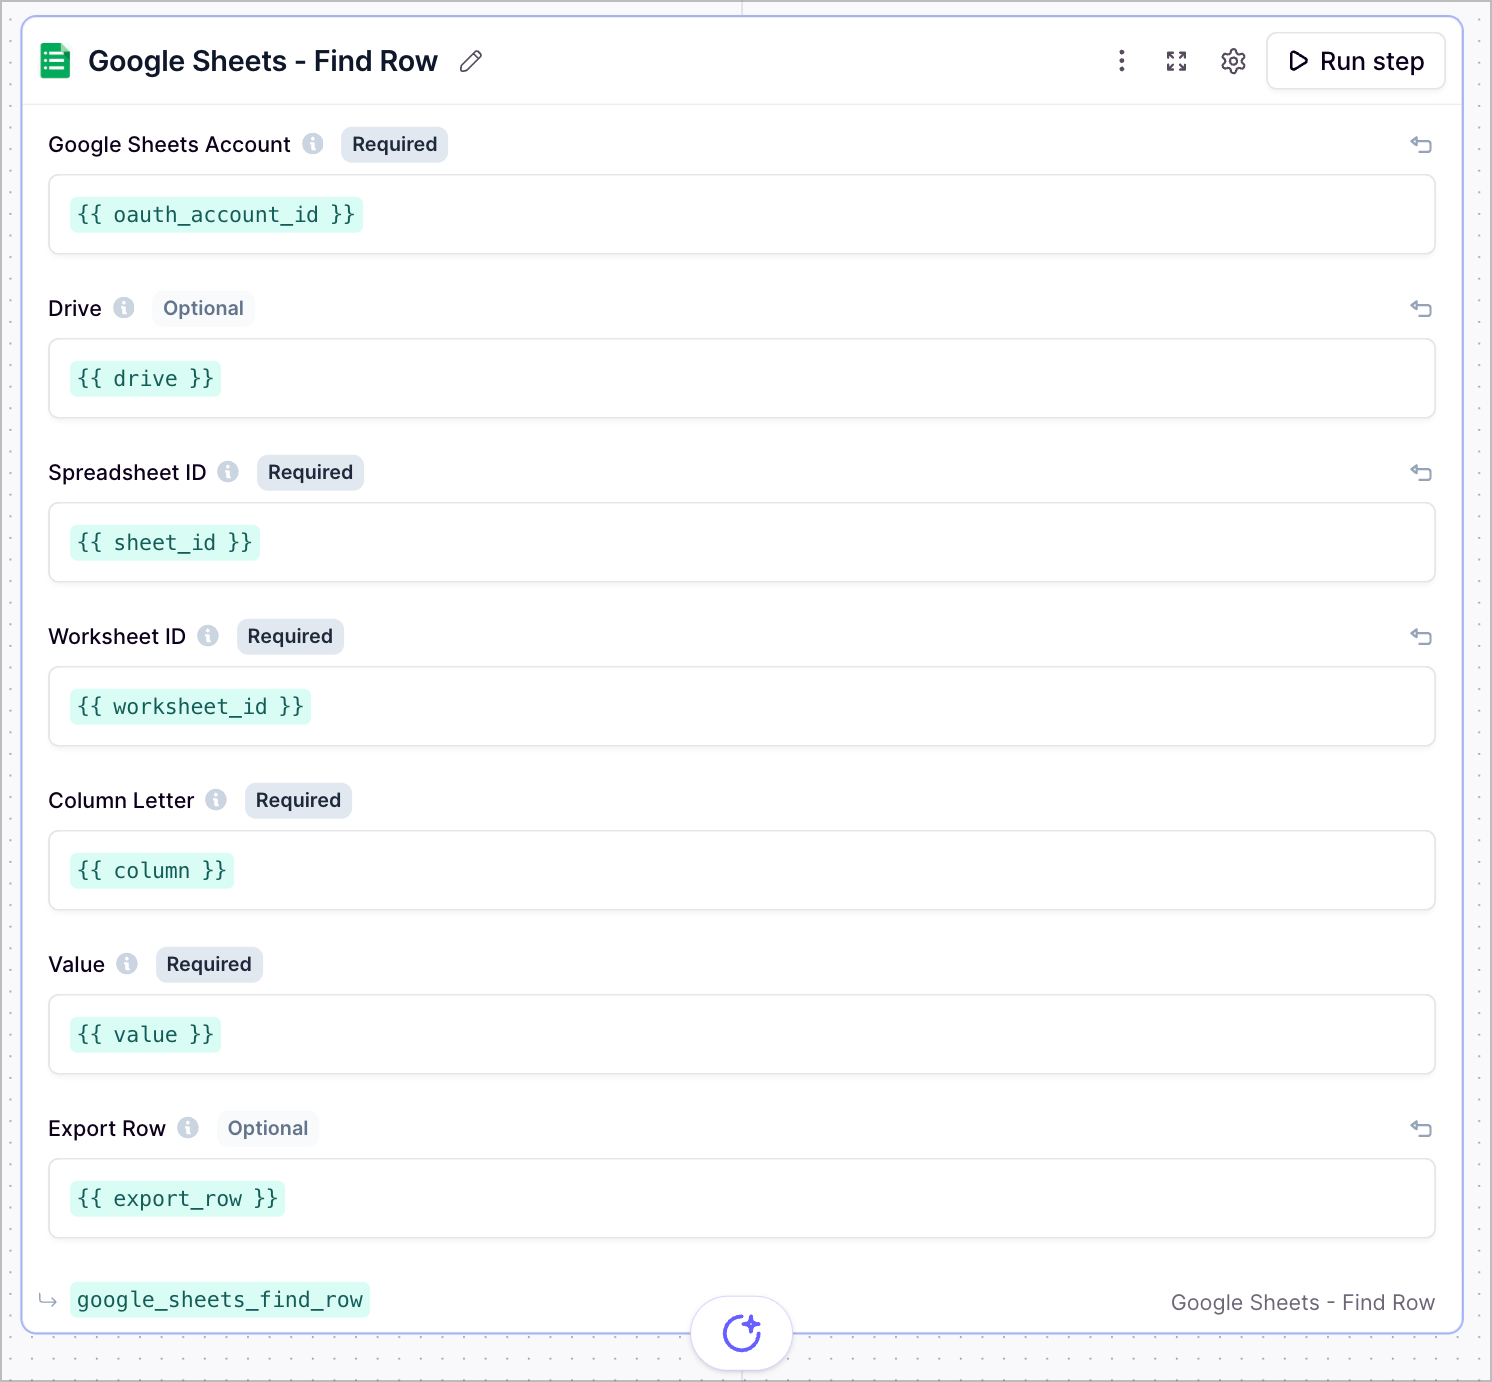The image size is (1492, 1382).
Task: Reset the Value field using the revert arrow
Action: (1421, 965)
